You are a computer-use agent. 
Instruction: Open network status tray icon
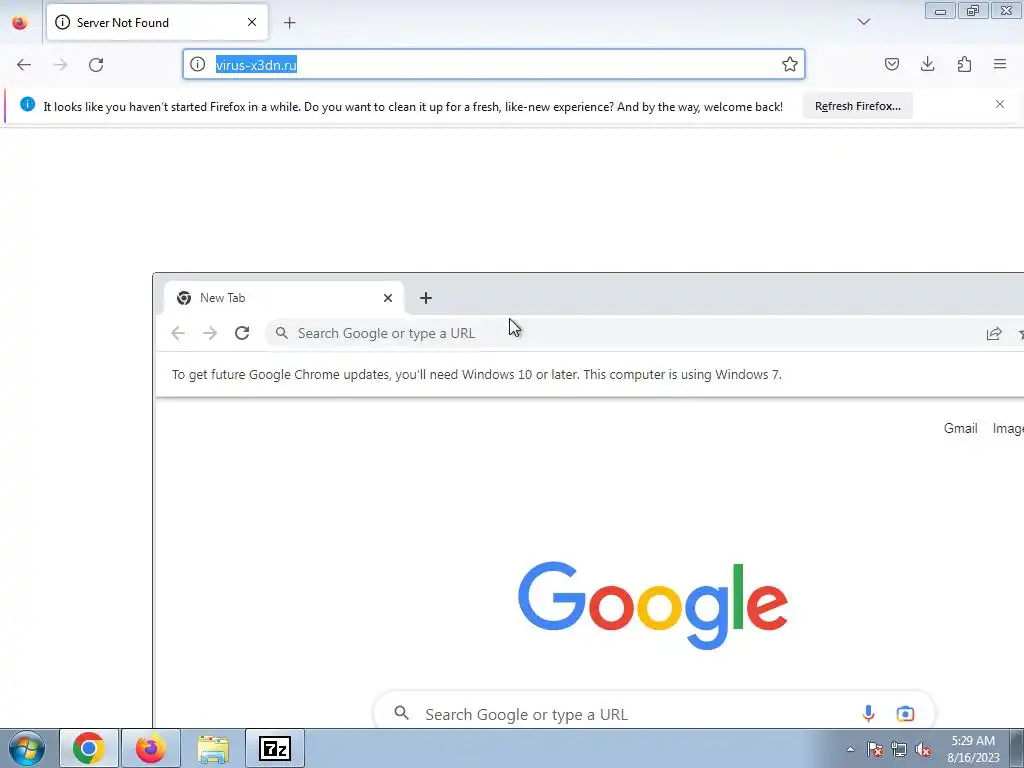[x=899, y=749]
